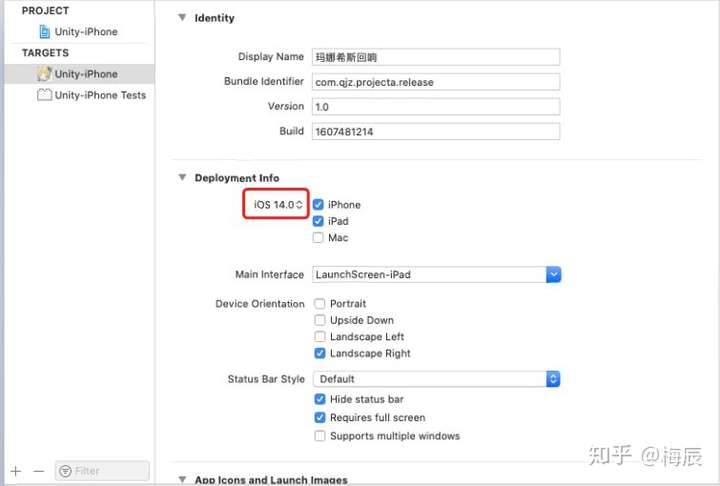Click the filter icon in sidebar
This screenshot has width=720, height=486.
point(66,471)
